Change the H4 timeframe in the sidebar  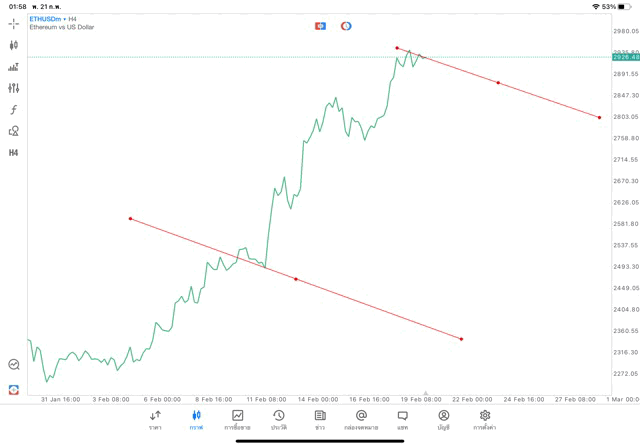click(14, 153)
